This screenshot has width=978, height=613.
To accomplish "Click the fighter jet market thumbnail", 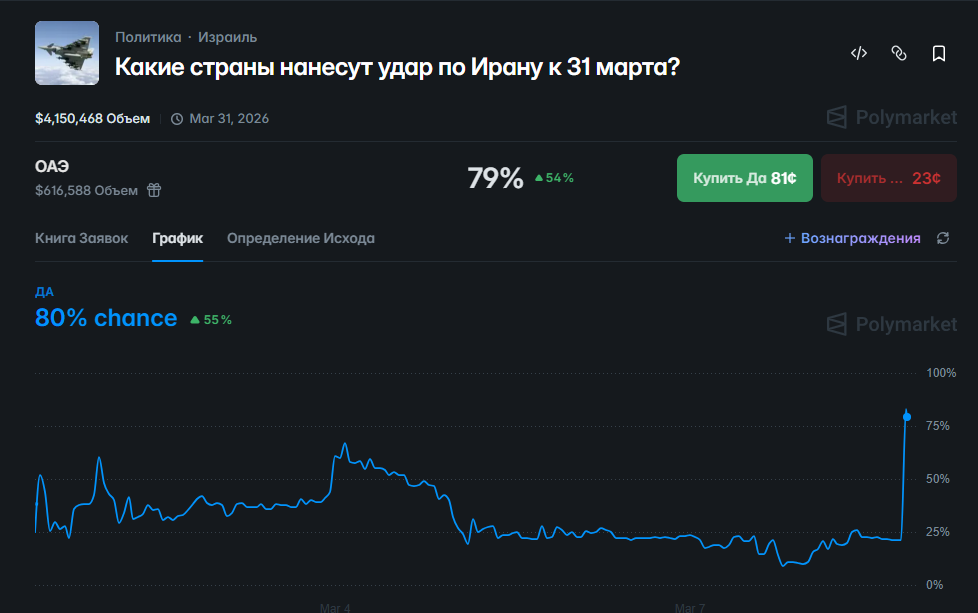I will point(67,53).
